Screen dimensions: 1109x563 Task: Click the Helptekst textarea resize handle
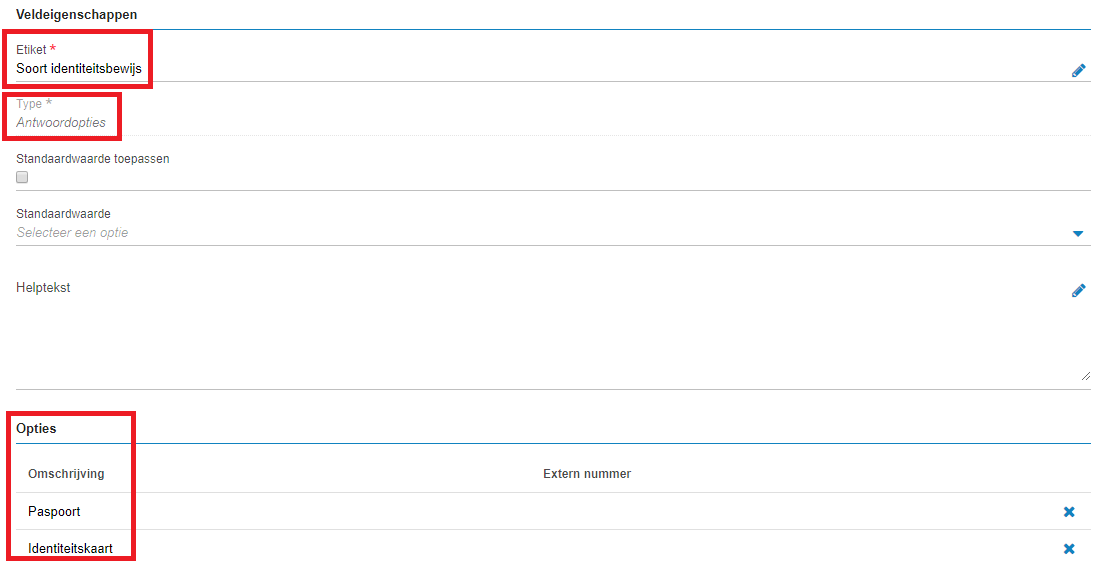click(x=1086, y=376)
